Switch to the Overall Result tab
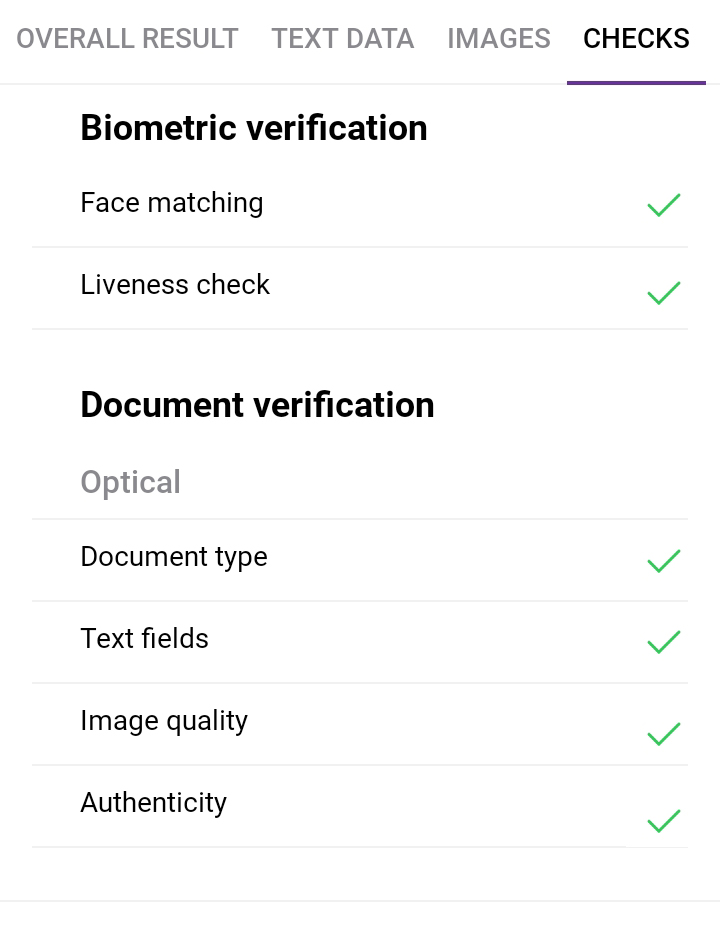The width and height of the screenshot is (720, 950). [x=127, y=39]
